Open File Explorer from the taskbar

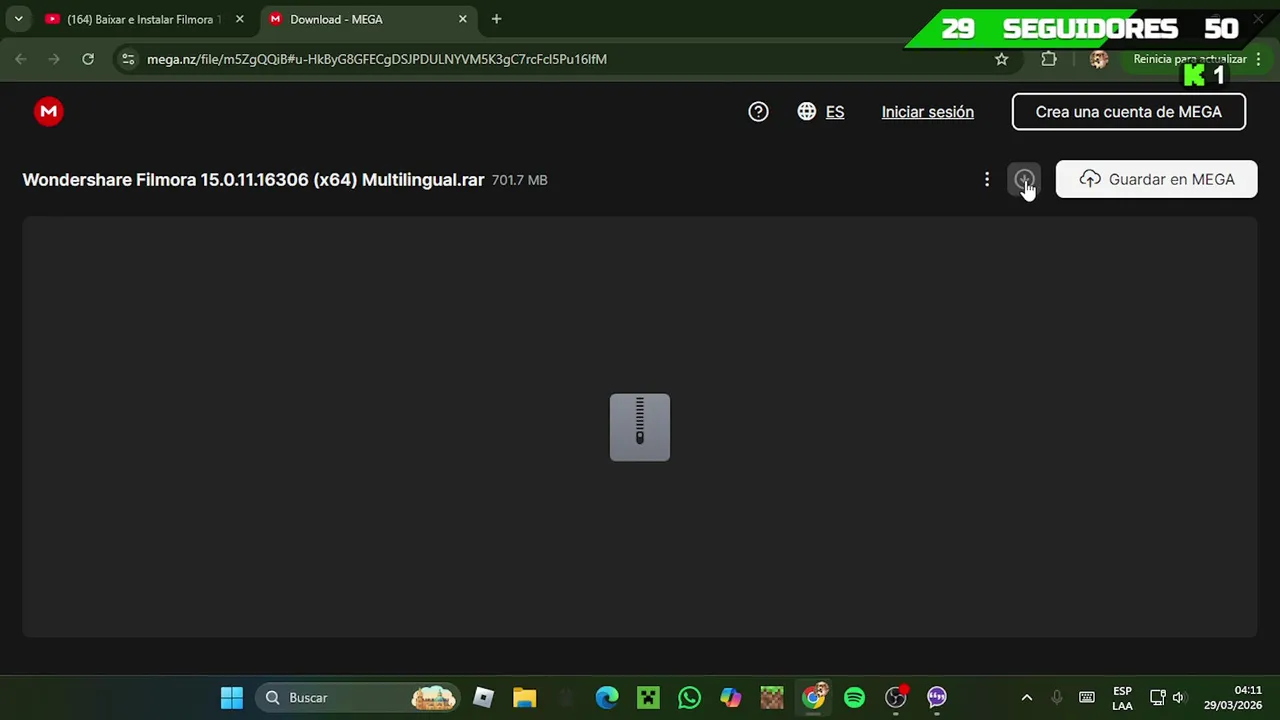pyautogui.click(x=524, y=697)
